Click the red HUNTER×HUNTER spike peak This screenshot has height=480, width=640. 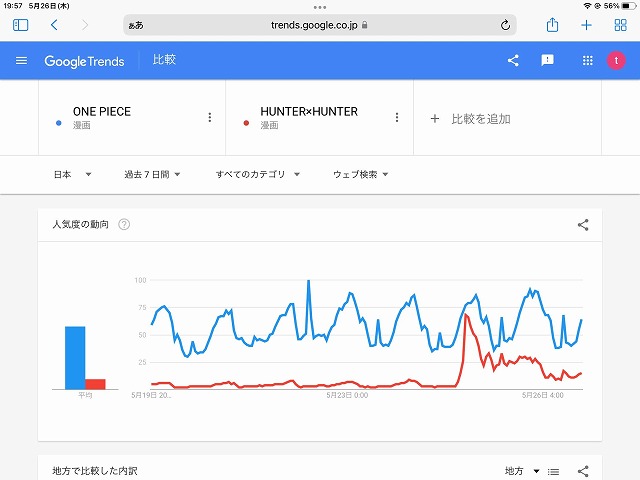point(466,315)
